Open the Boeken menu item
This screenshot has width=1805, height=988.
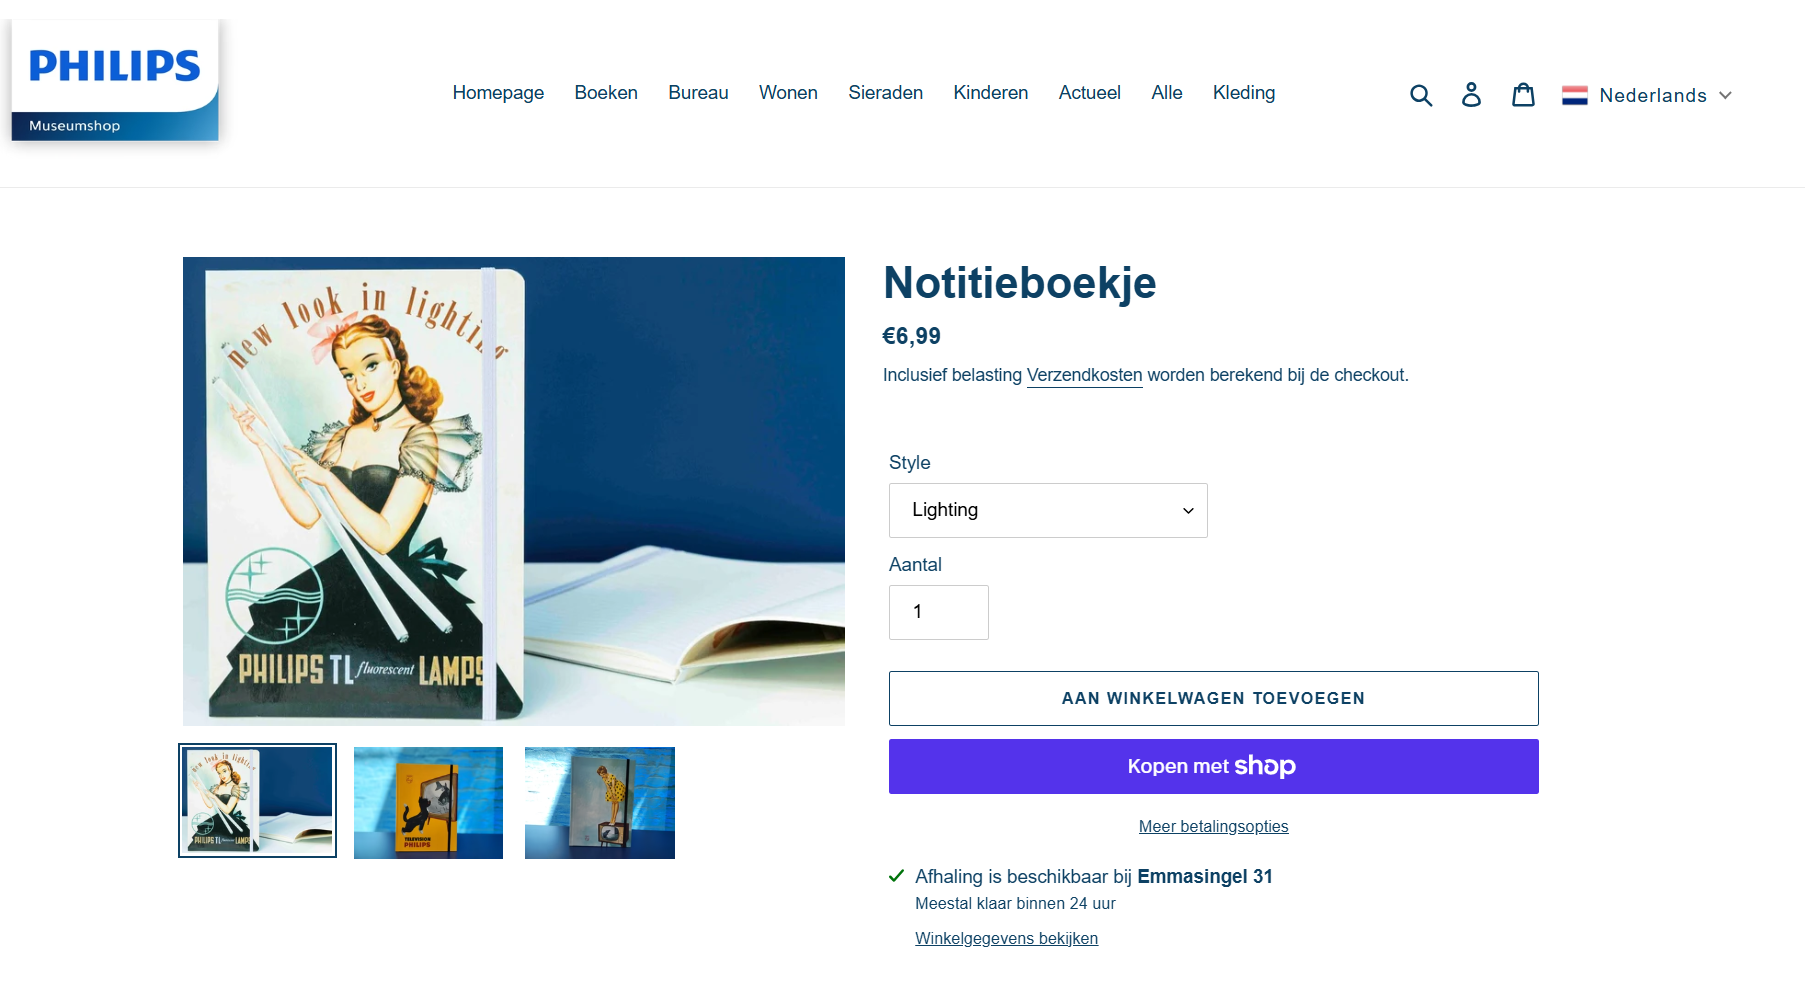coord(606,93)
